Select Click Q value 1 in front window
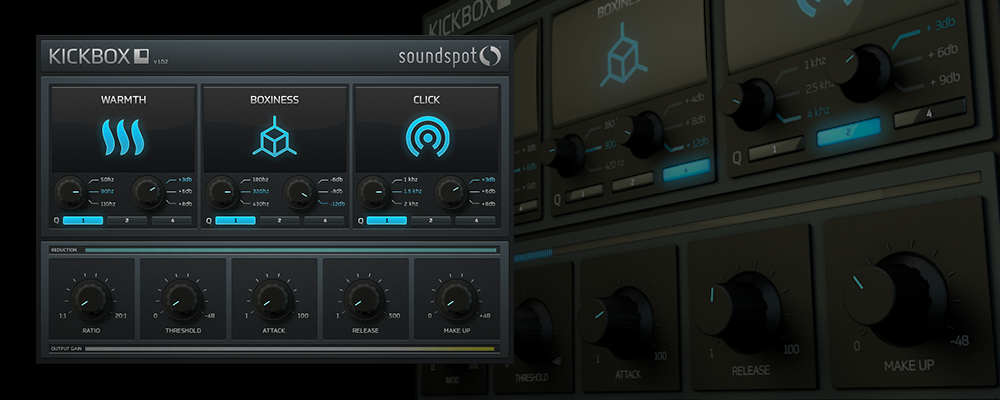The image size is (1000, 400). (x=386, y=220)
